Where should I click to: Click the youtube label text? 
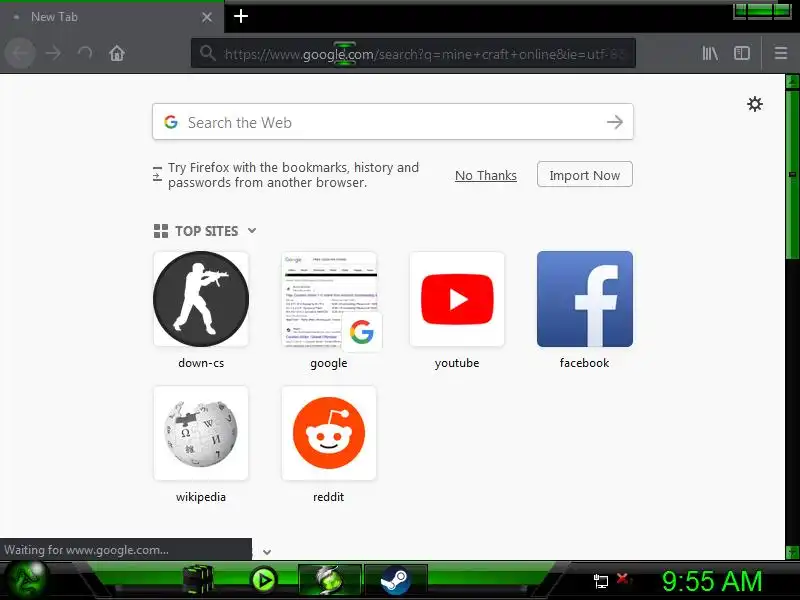click(457, 363)
